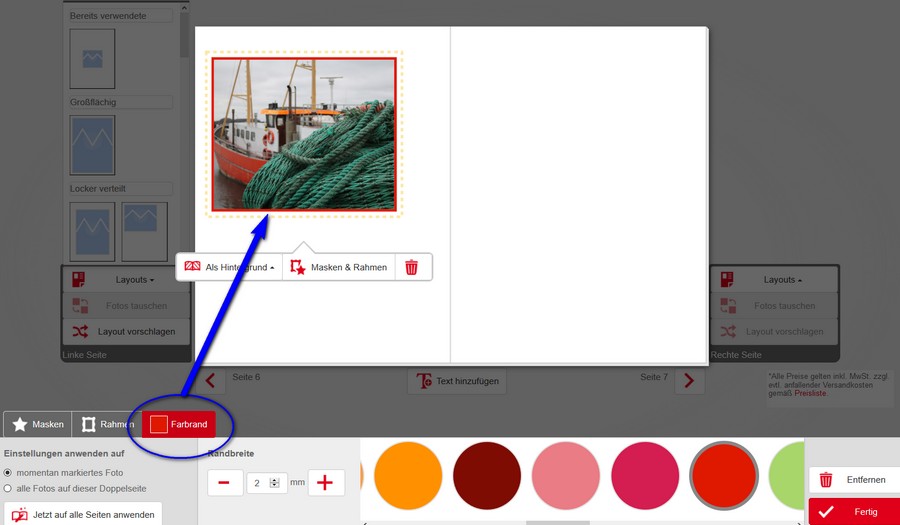The image size is (900, 525).
Task: Click the color swatches horizontal scrollbar
Action: click(557, 523)
